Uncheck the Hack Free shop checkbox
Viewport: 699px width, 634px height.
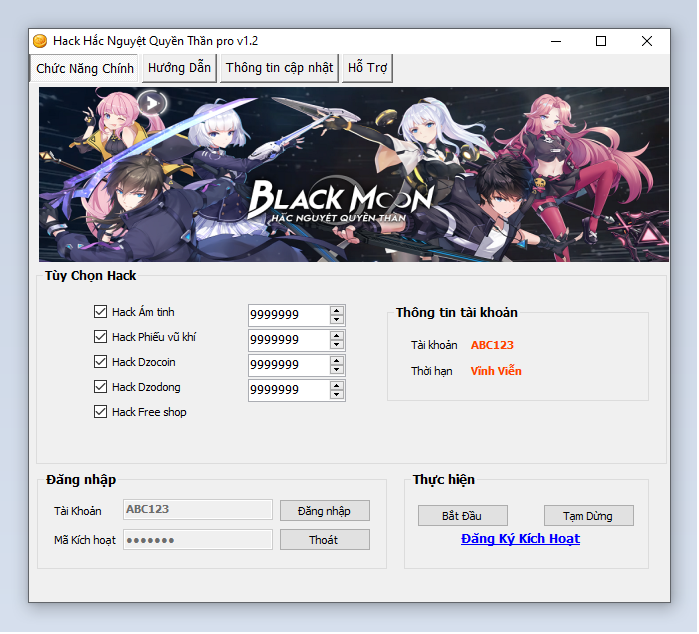[x=100, y=412]
